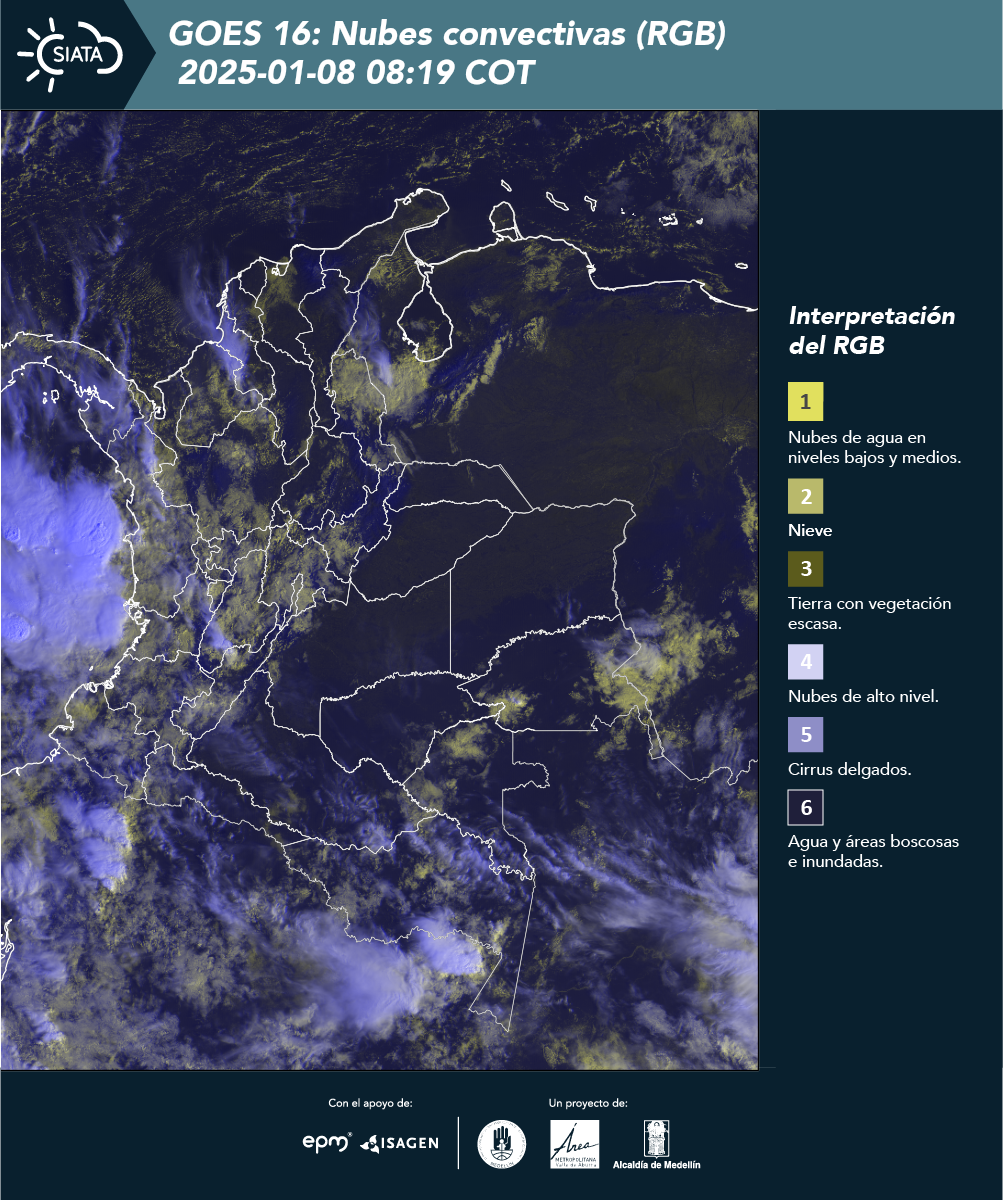1003x1200 pixels.
Task: Click the heading "Interpretación del RGB"
Action: click(872, 331)
